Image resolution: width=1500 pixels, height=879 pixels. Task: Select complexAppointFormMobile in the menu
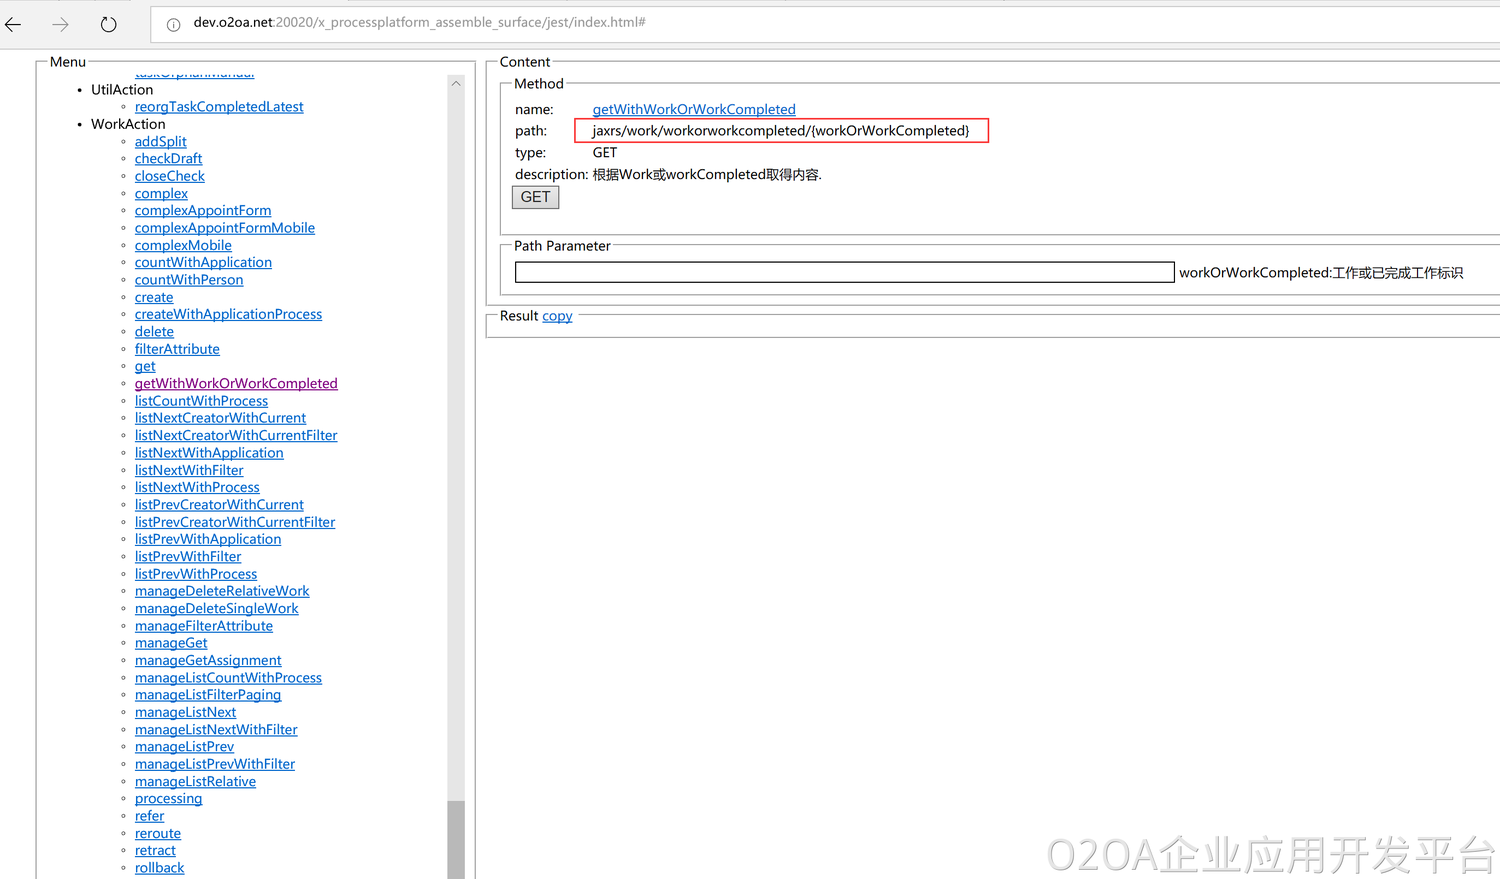click(224, 228)
